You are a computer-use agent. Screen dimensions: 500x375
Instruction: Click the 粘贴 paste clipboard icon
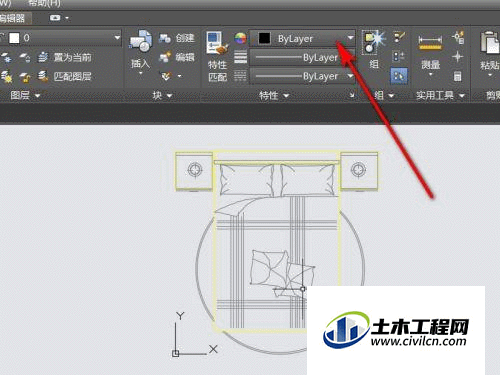point(490,42)
